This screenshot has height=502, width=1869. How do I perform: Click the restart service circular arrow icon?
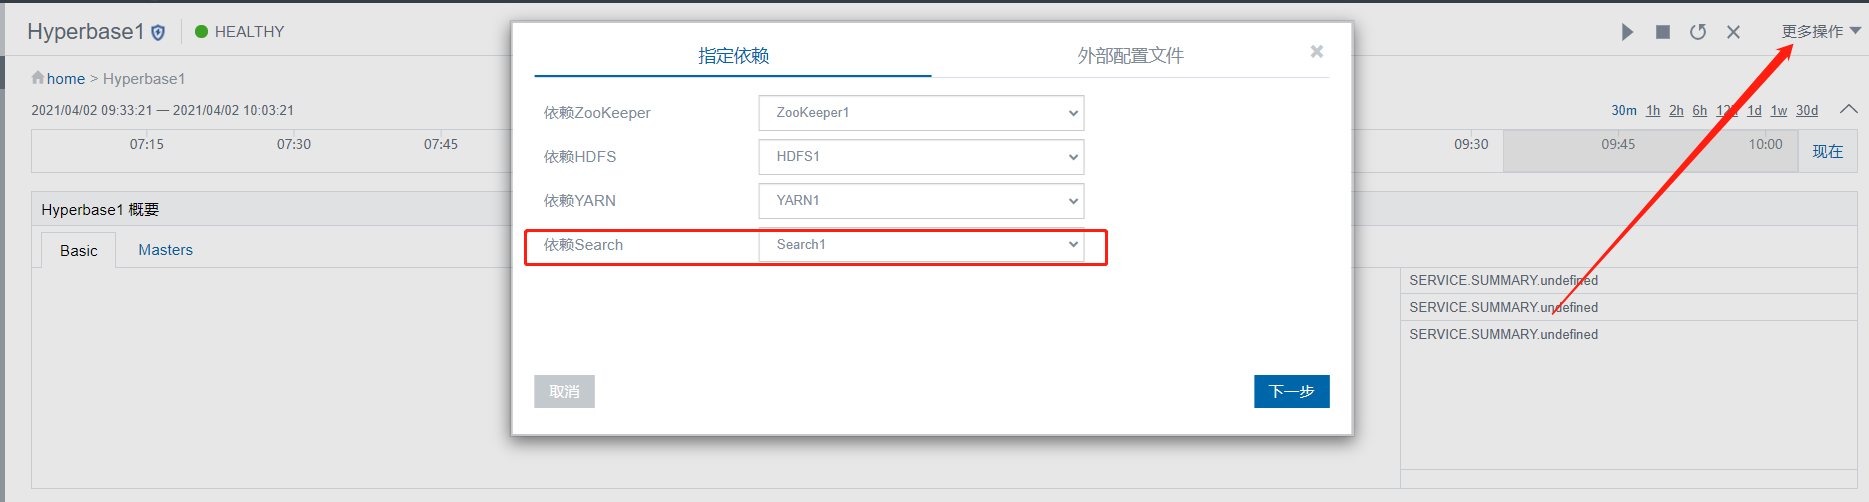click(x=1698, y=32)
